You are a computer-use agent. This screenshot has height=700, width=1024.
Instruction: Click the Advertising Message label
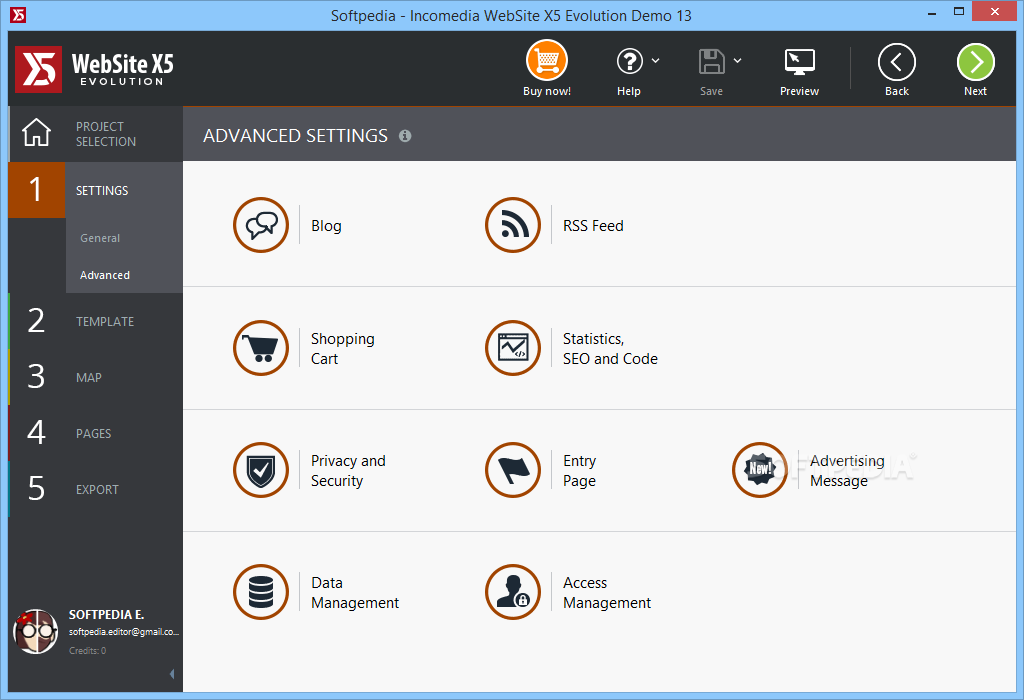click(x=847, y=471)
